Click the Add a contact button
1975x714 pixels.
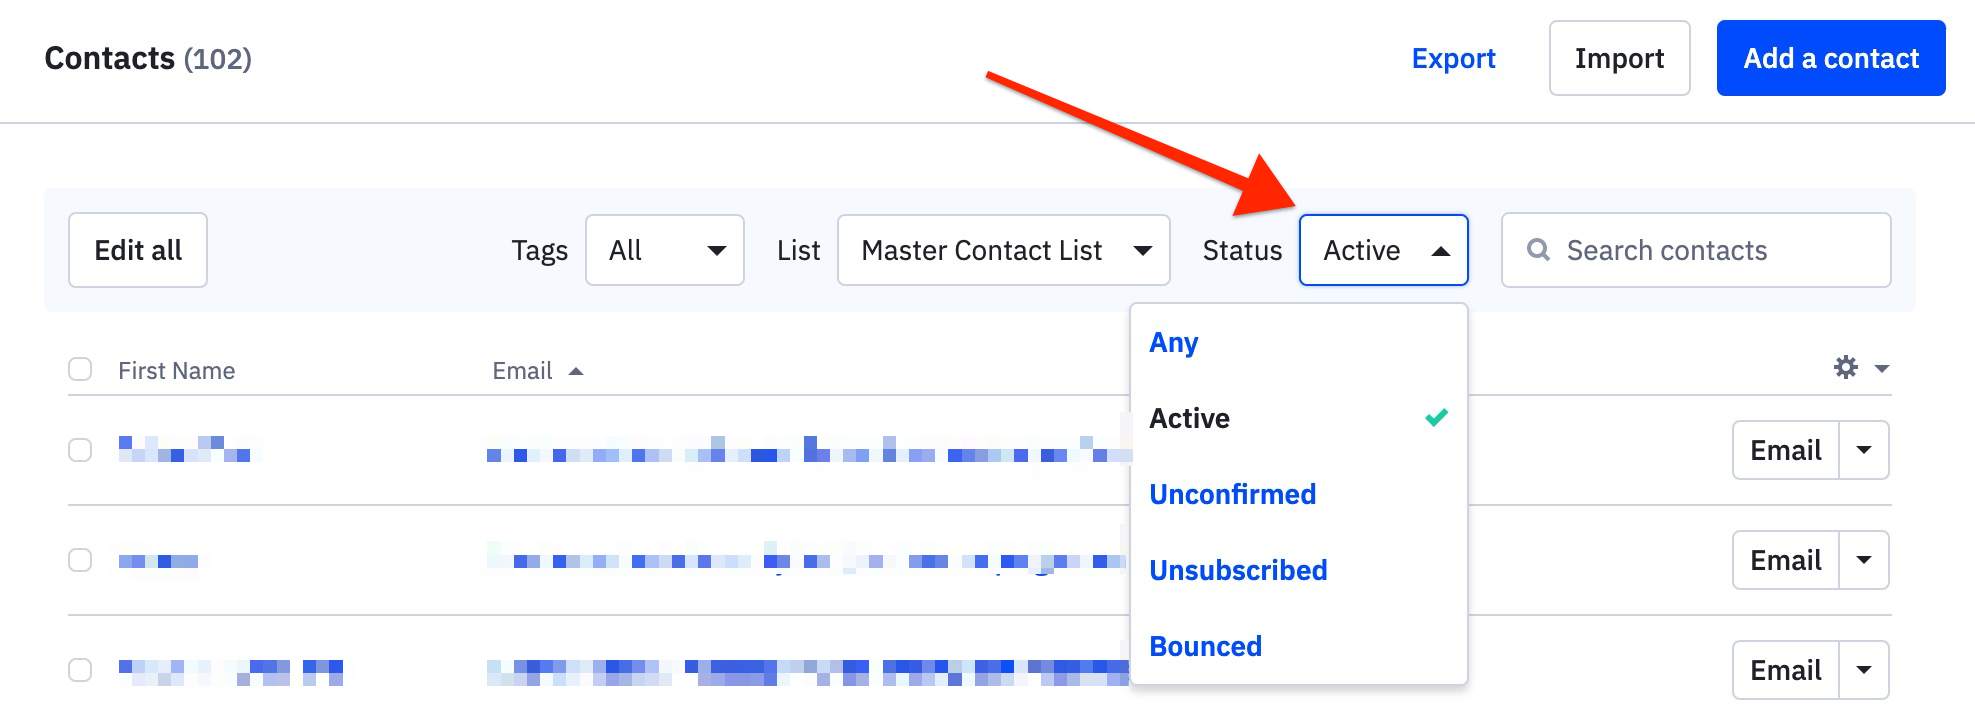(1831, 58)
